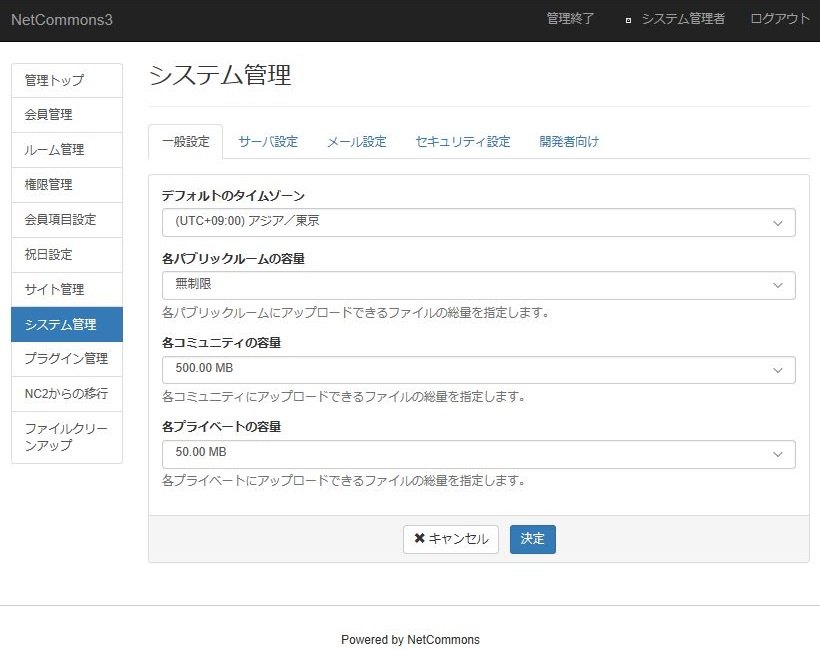820x650 pixels.
Task: Select NC2からの移行 sidebar item
Action: tap(67, 393)
